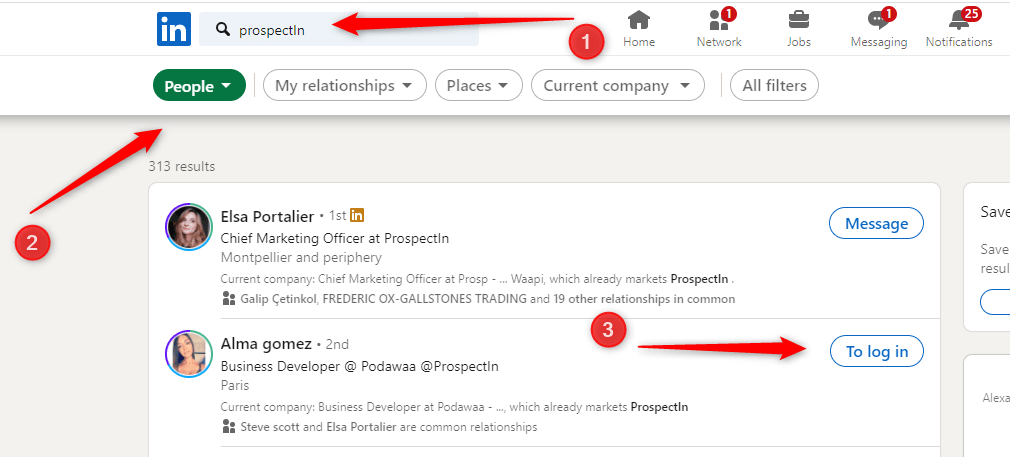Image resolution: width=1010 pixels, height=457 pixels.
Task: Open the Elsa Portalier name link
Action: coord(267,216)
